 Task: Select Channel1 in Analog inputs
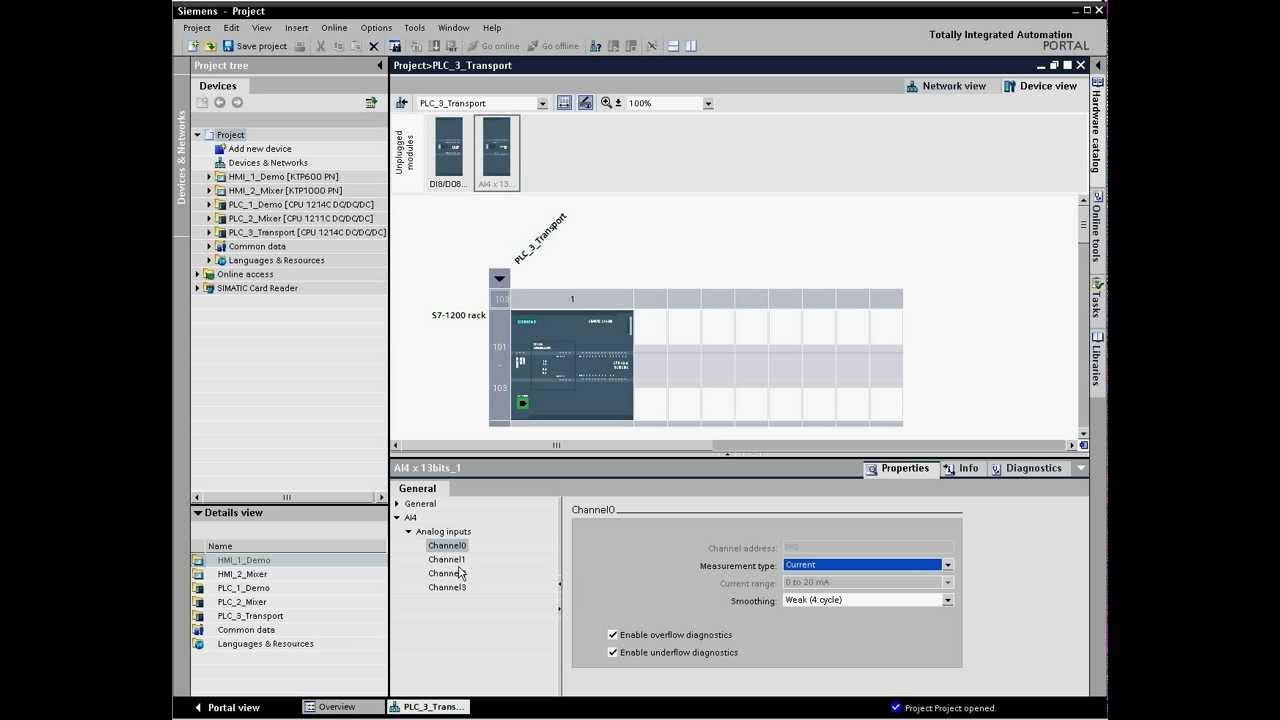tap(447, 560)
